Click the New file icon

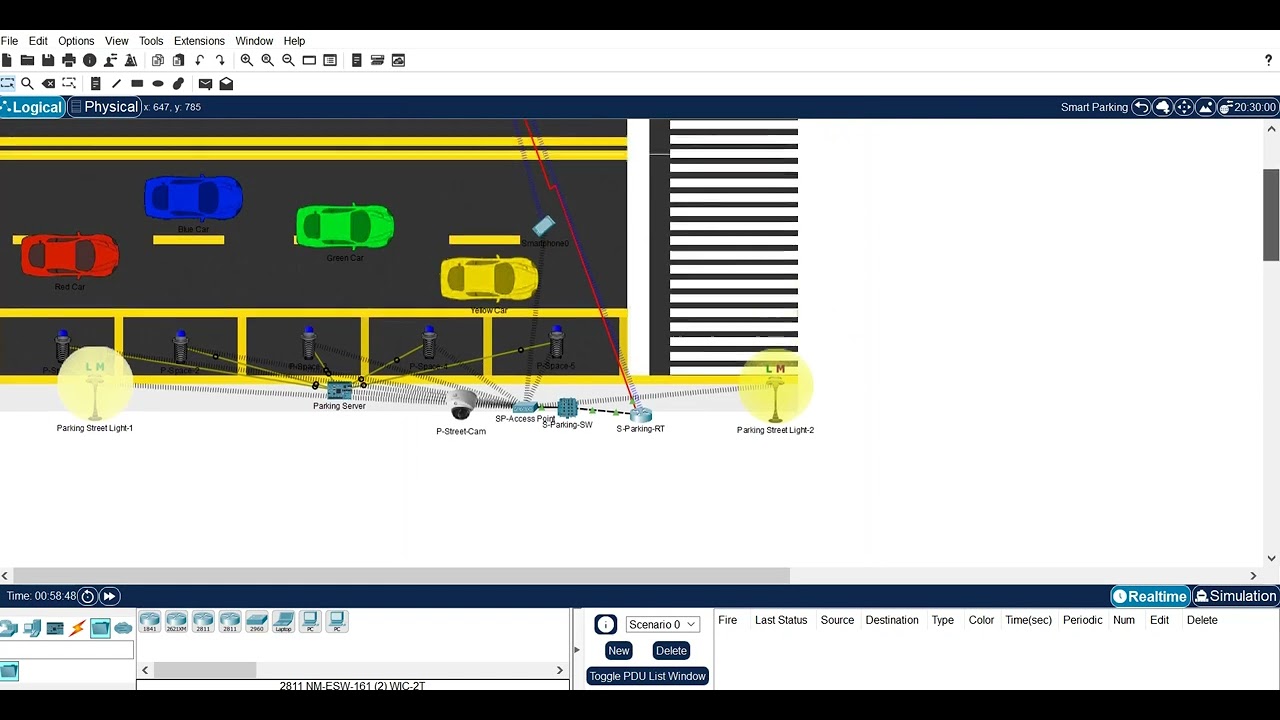coord(7,60)
